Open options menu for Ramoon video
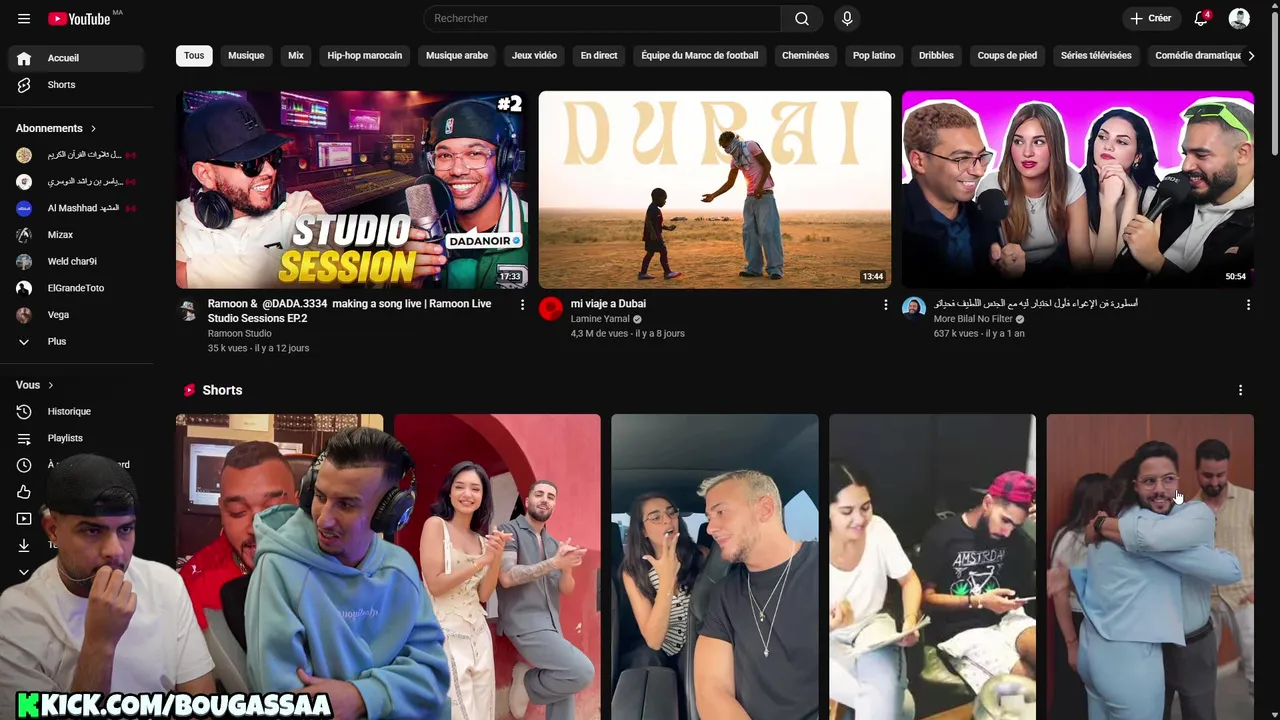 522,305
